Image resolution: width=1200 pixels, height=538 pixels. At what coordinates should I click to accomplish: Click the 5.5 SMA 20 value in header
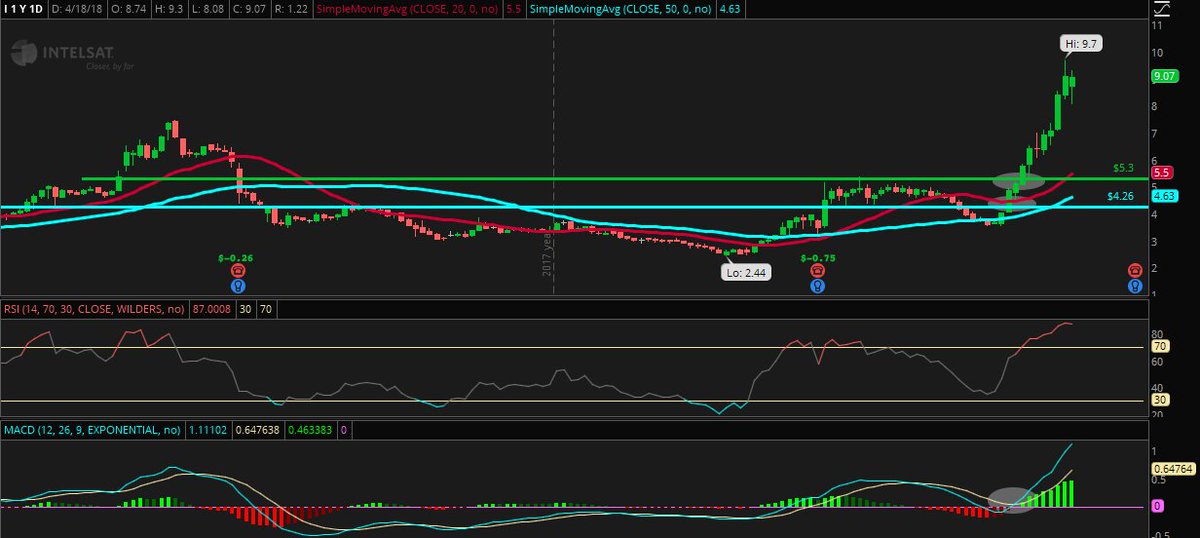(514, 9)
